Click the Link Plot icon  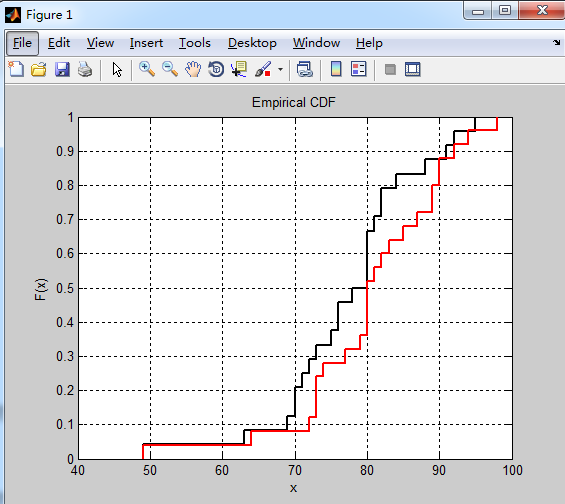point(305,69)
